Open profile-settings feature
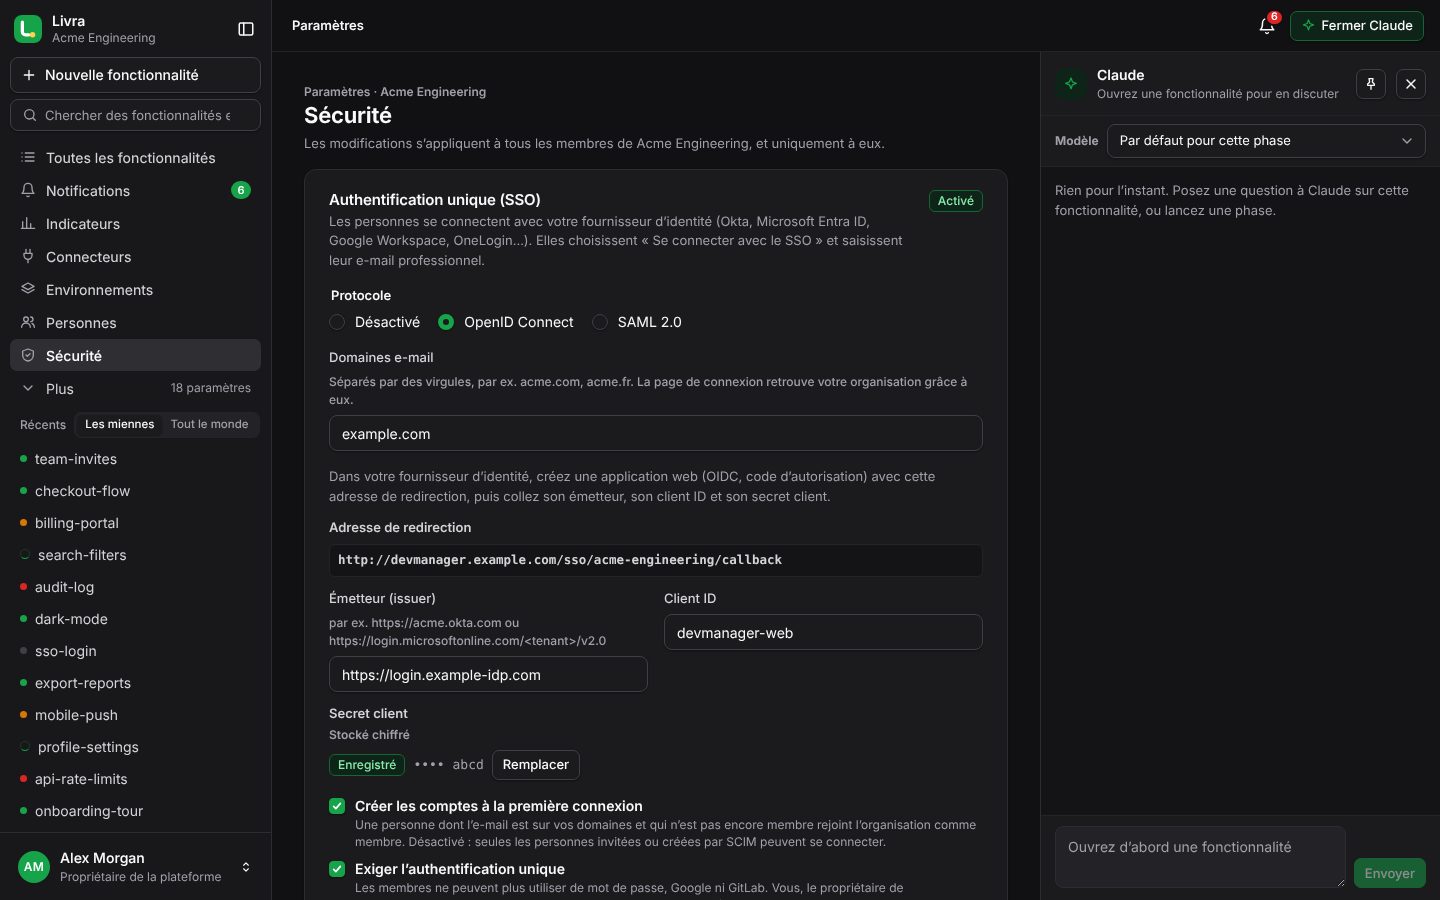The width and height of the screenshot is (1440, 900). point(135,747)
